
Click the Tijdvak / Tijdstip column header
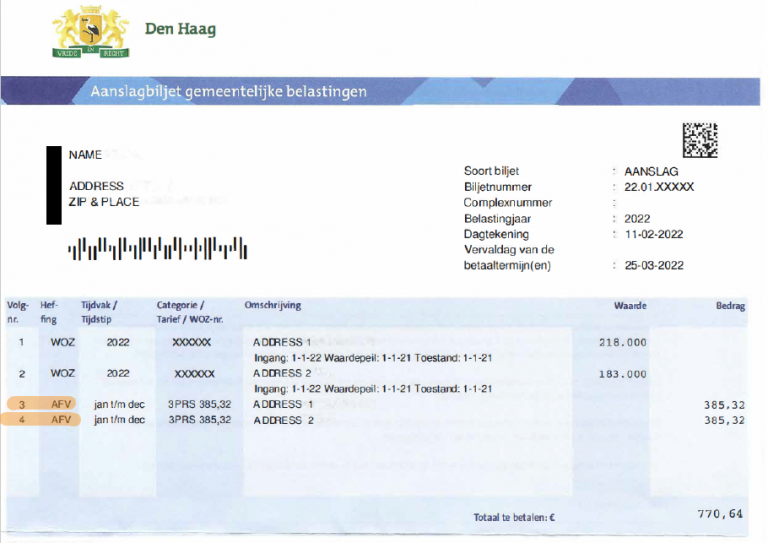click(99, 312)
